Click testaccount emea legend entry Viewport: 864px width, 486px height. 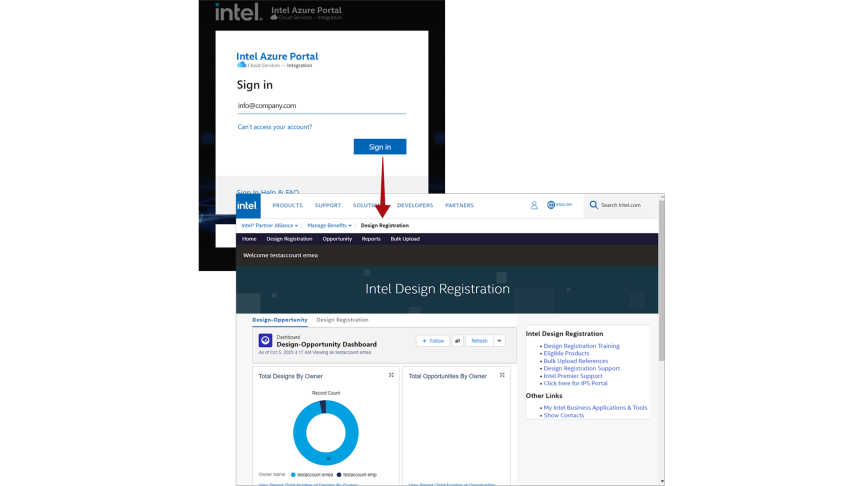click(312, 474)
